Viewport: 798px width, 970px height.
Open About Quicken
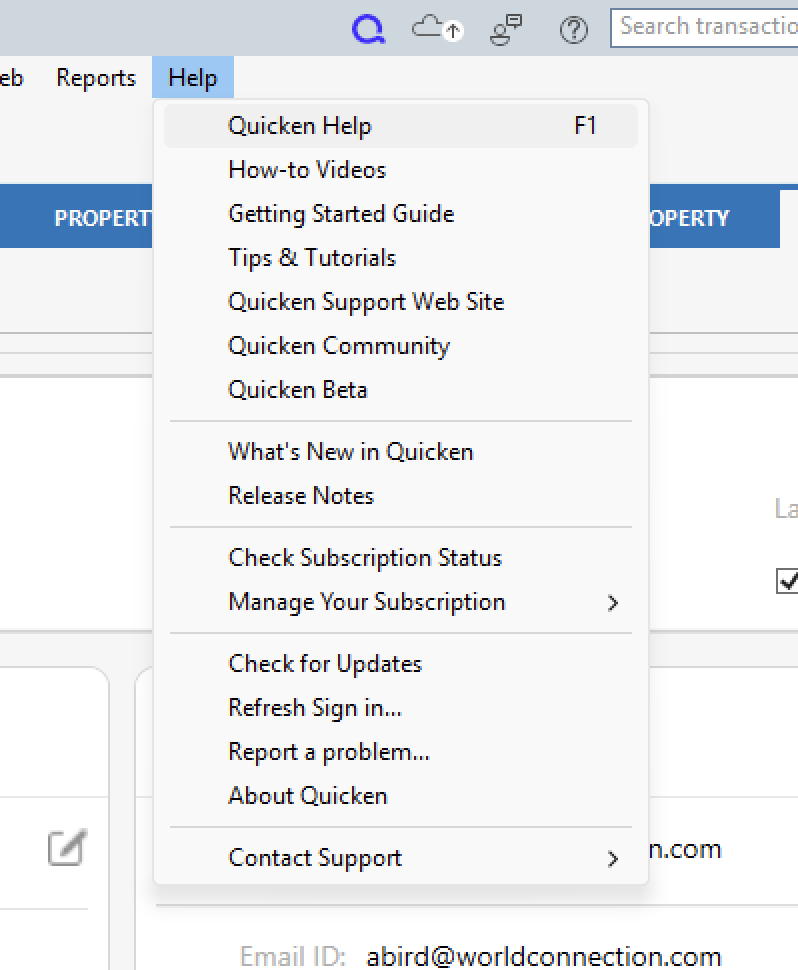[x=307, y=795]
